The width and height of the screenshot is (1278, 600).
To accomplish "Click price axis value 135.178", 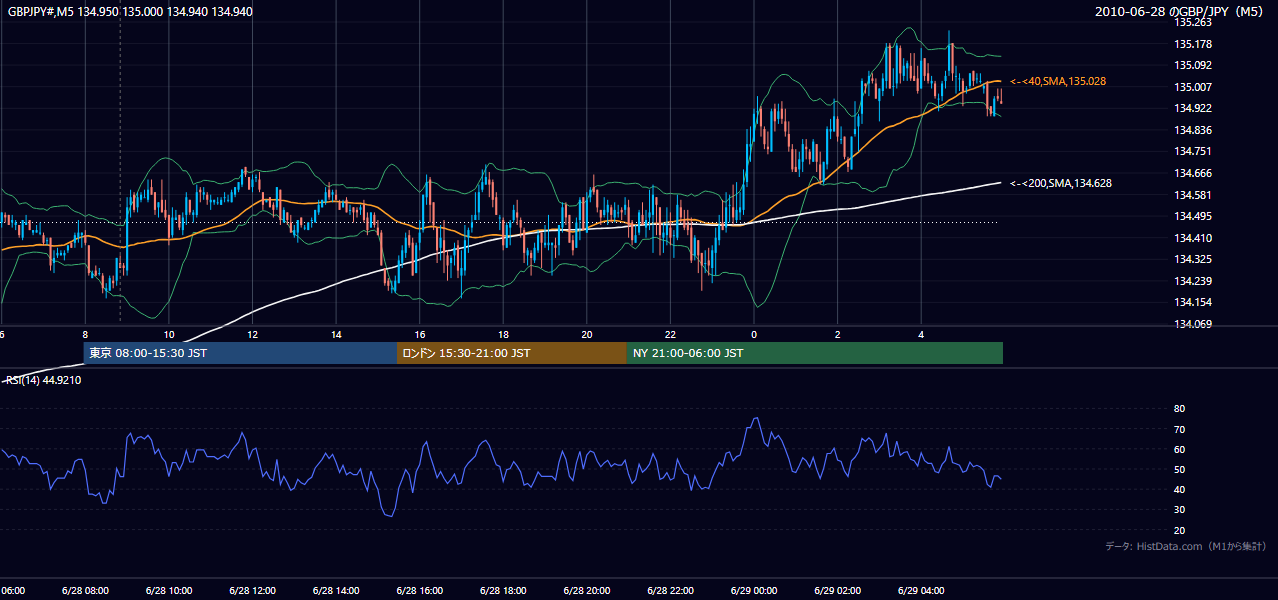I will (1193, 44).
